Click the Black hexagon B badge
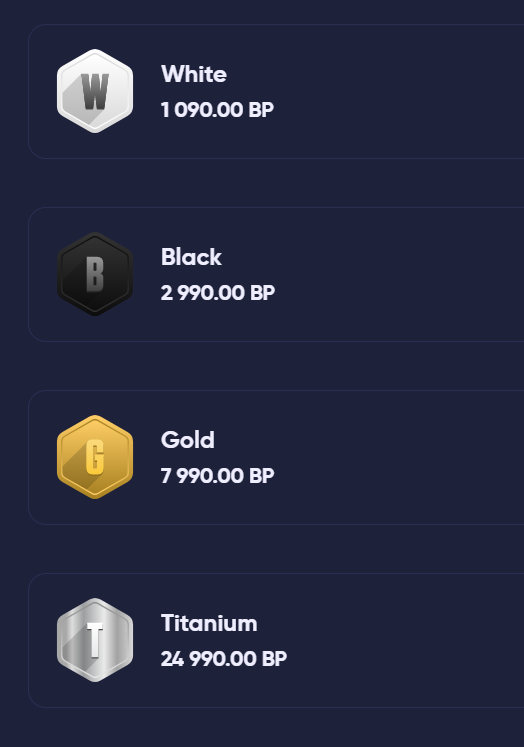The image size is (524, 747). (95, 274)
